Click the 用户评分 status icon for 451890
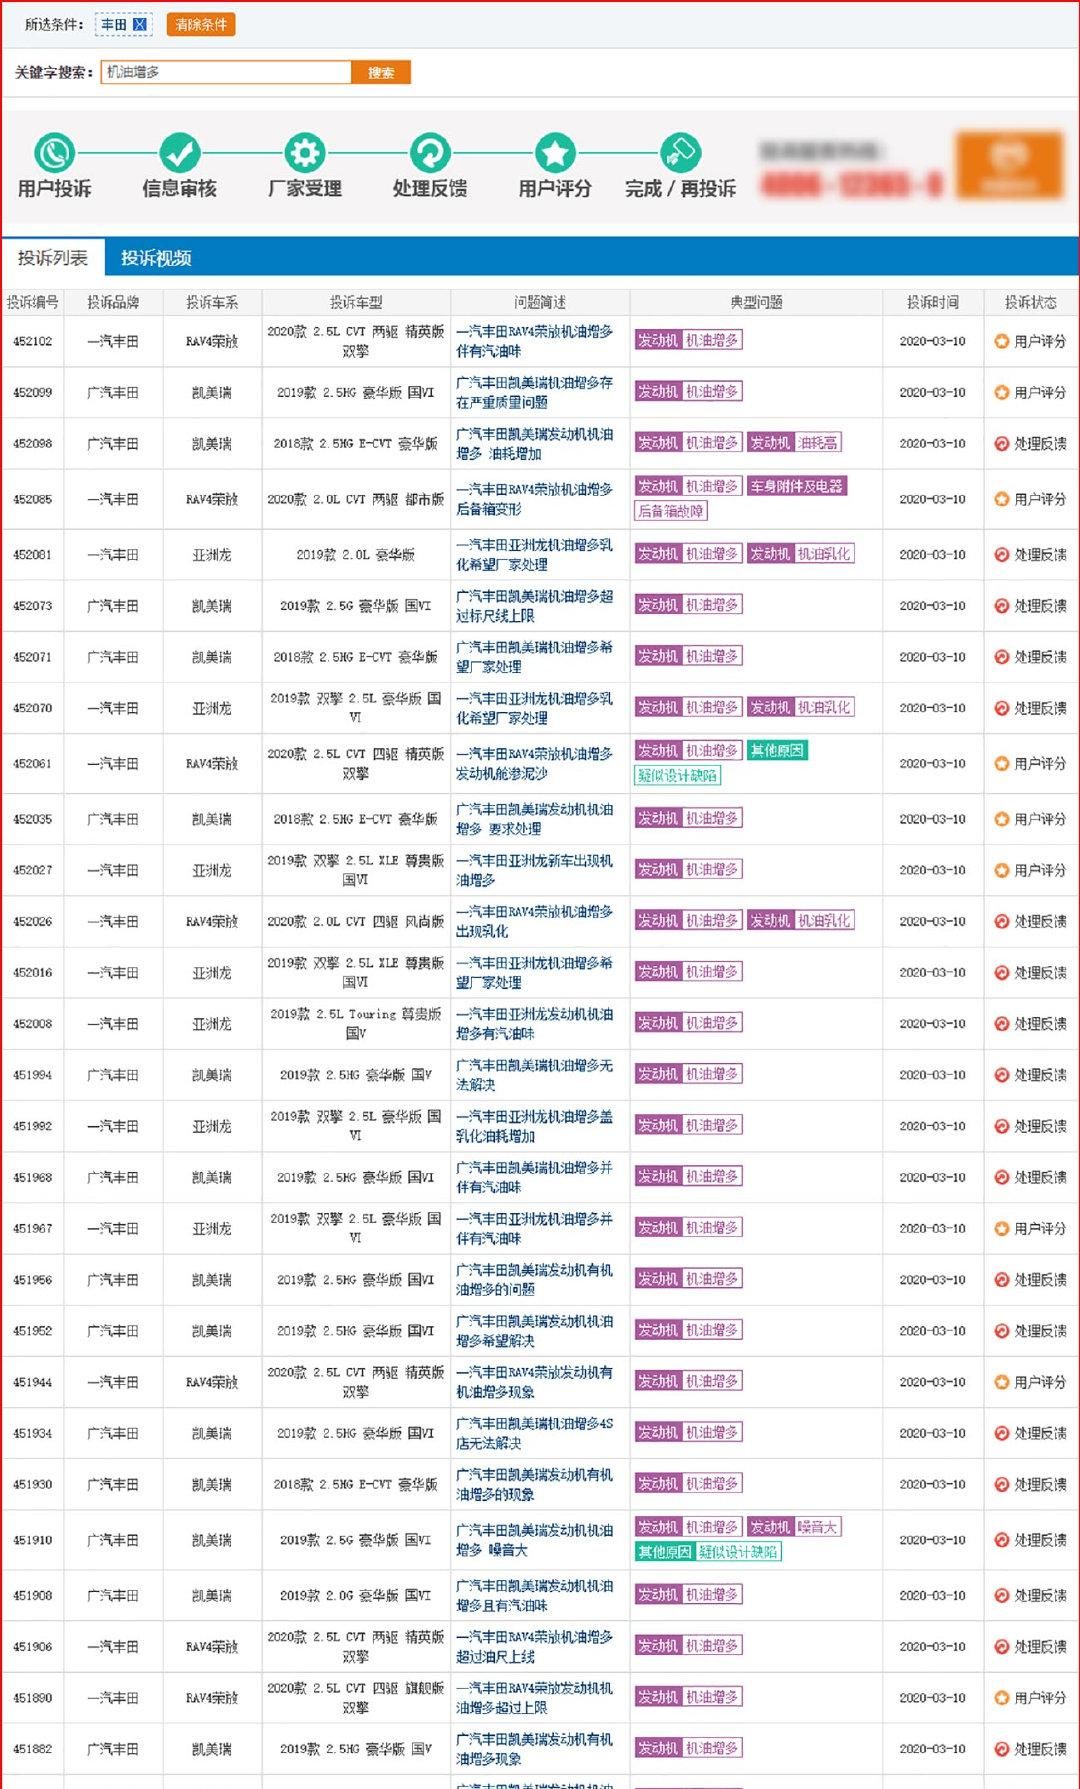Screen dimensions: 1080x1789 click(1001, 1697)
